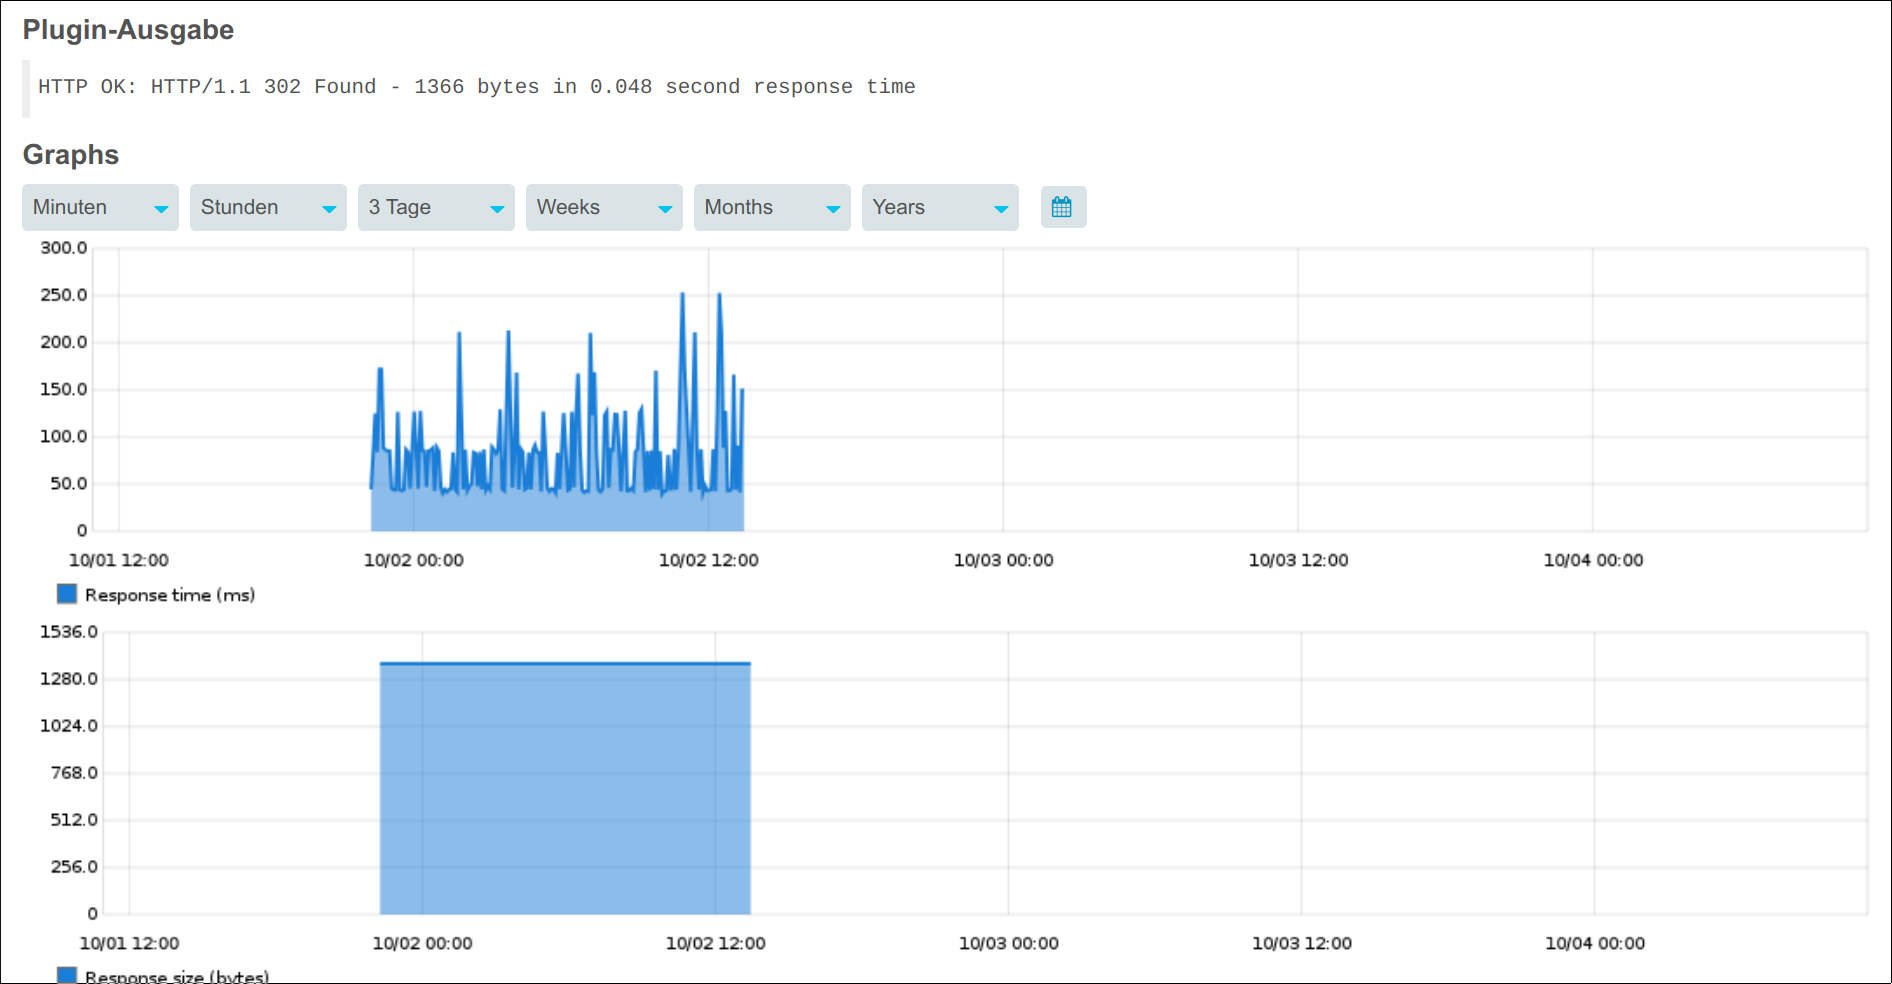Click the HTTP OK plugin output text
The width and height of the screenshot is (1892, 984).
[x=477, y=87]
